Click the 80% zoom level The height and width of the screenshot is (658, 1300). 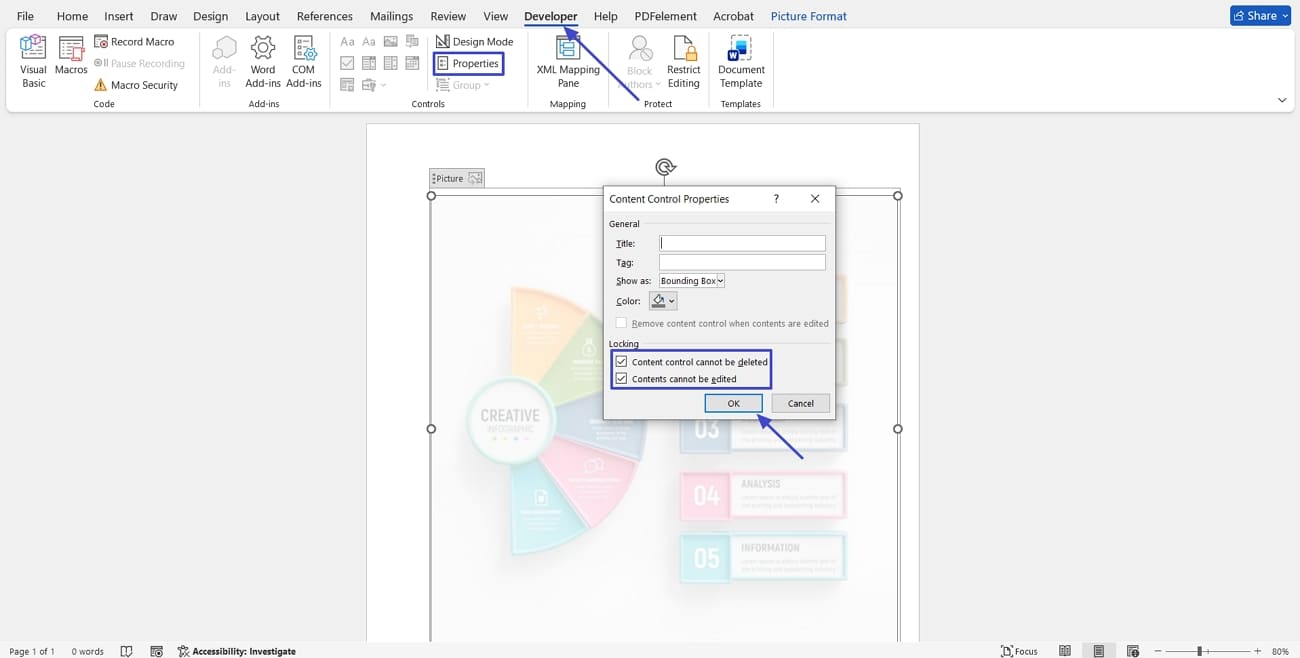[1280, 651]
